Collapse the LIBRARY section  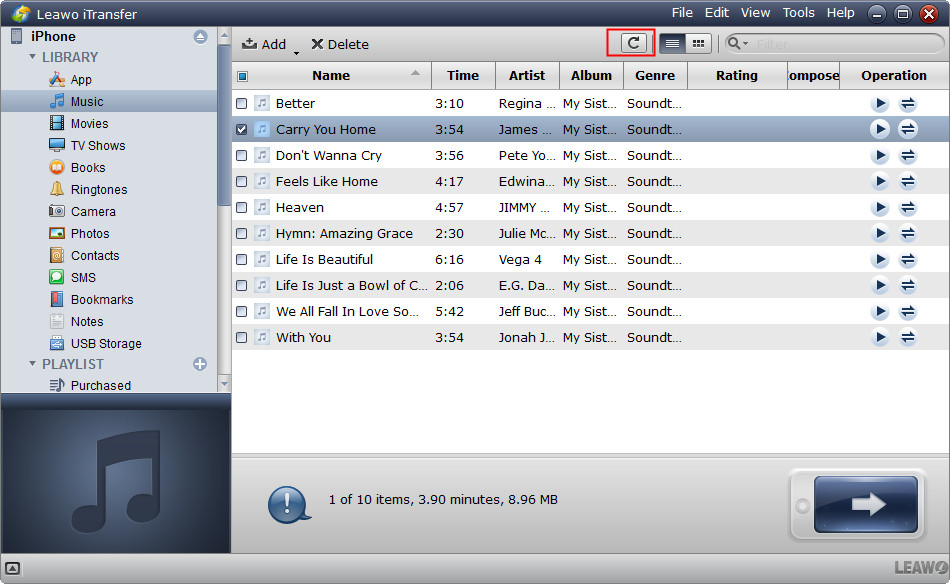pyautogui.click(x=33, y=57)
